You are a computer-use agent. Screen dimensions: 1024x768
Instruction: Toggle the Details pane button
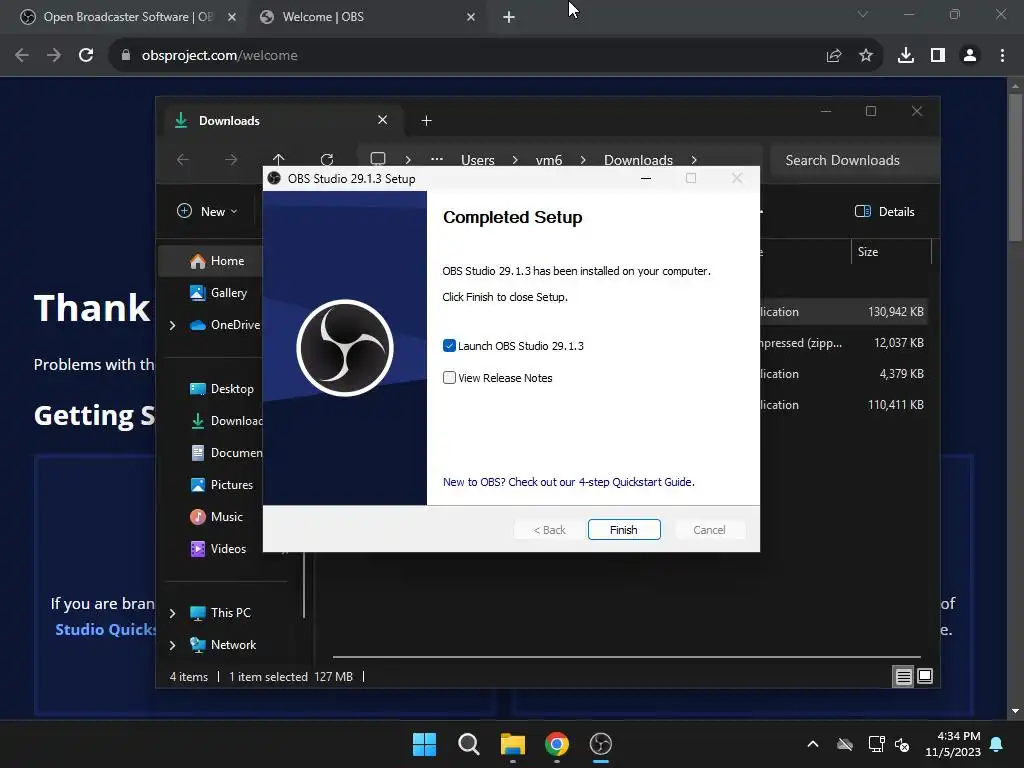click(884, 211)
